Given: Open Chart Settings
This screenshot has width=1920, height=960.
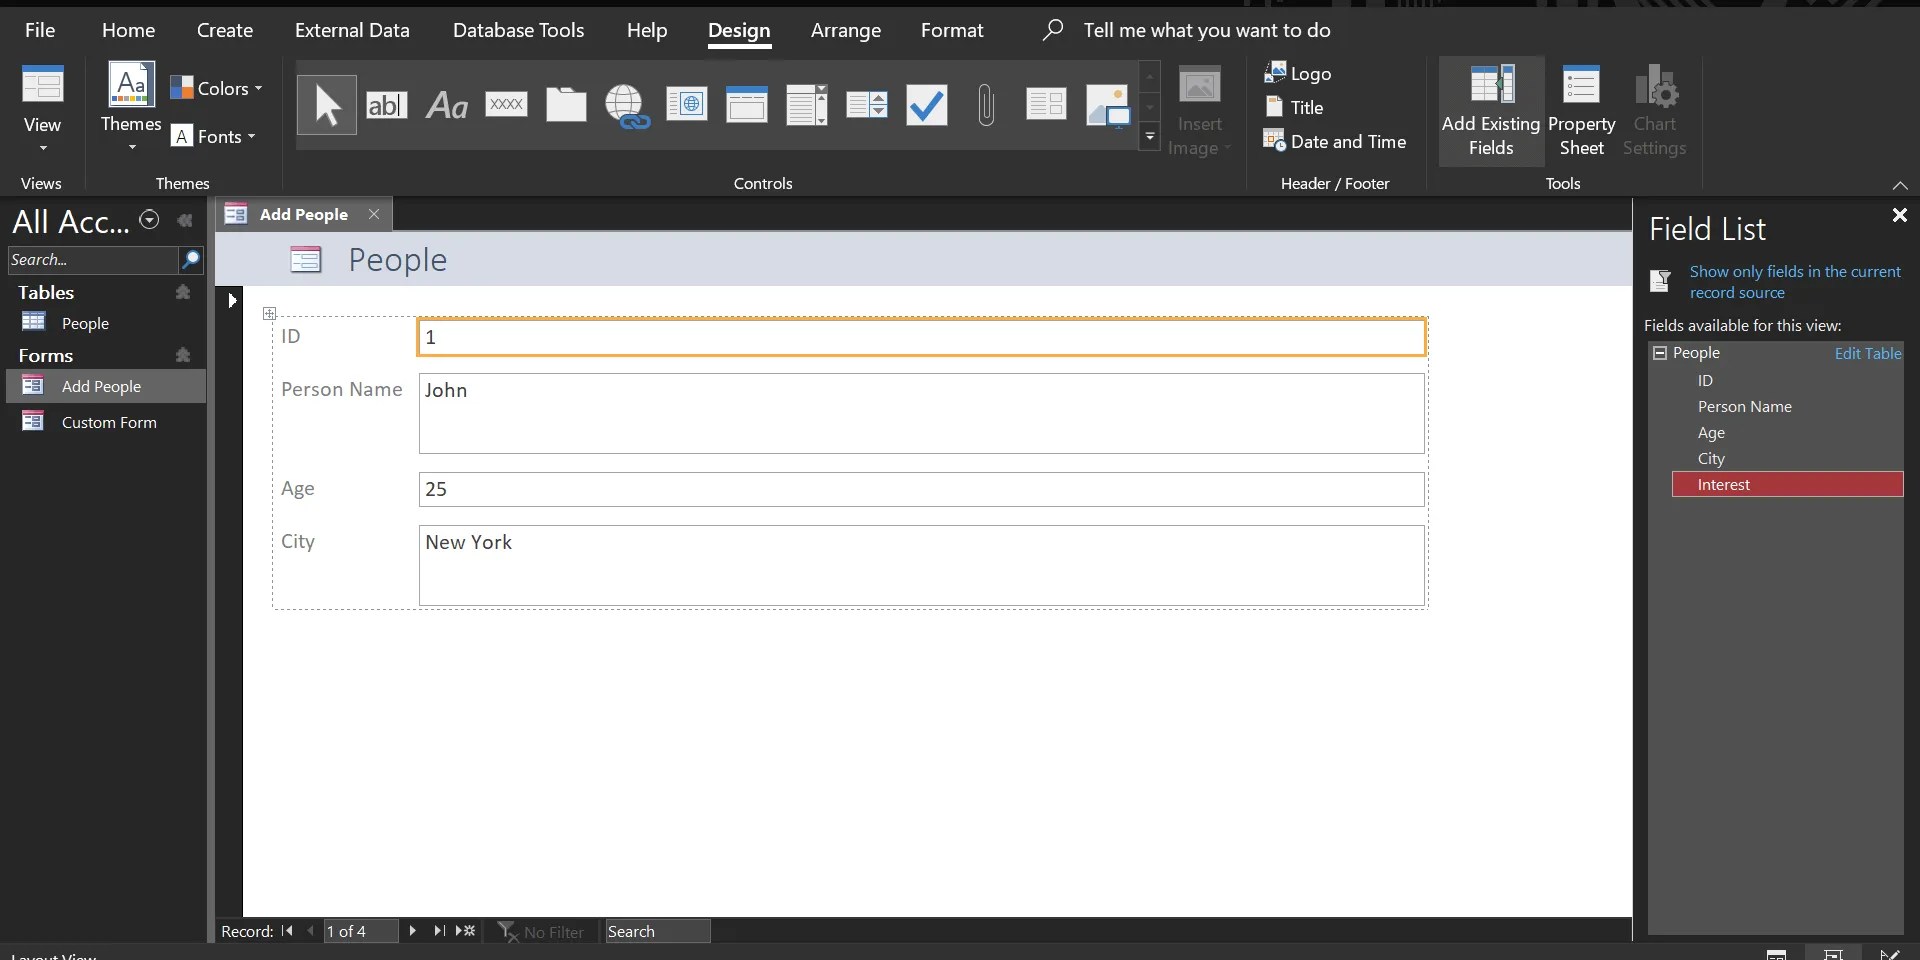Looking at the screenshot, I should pos(1656,110).
